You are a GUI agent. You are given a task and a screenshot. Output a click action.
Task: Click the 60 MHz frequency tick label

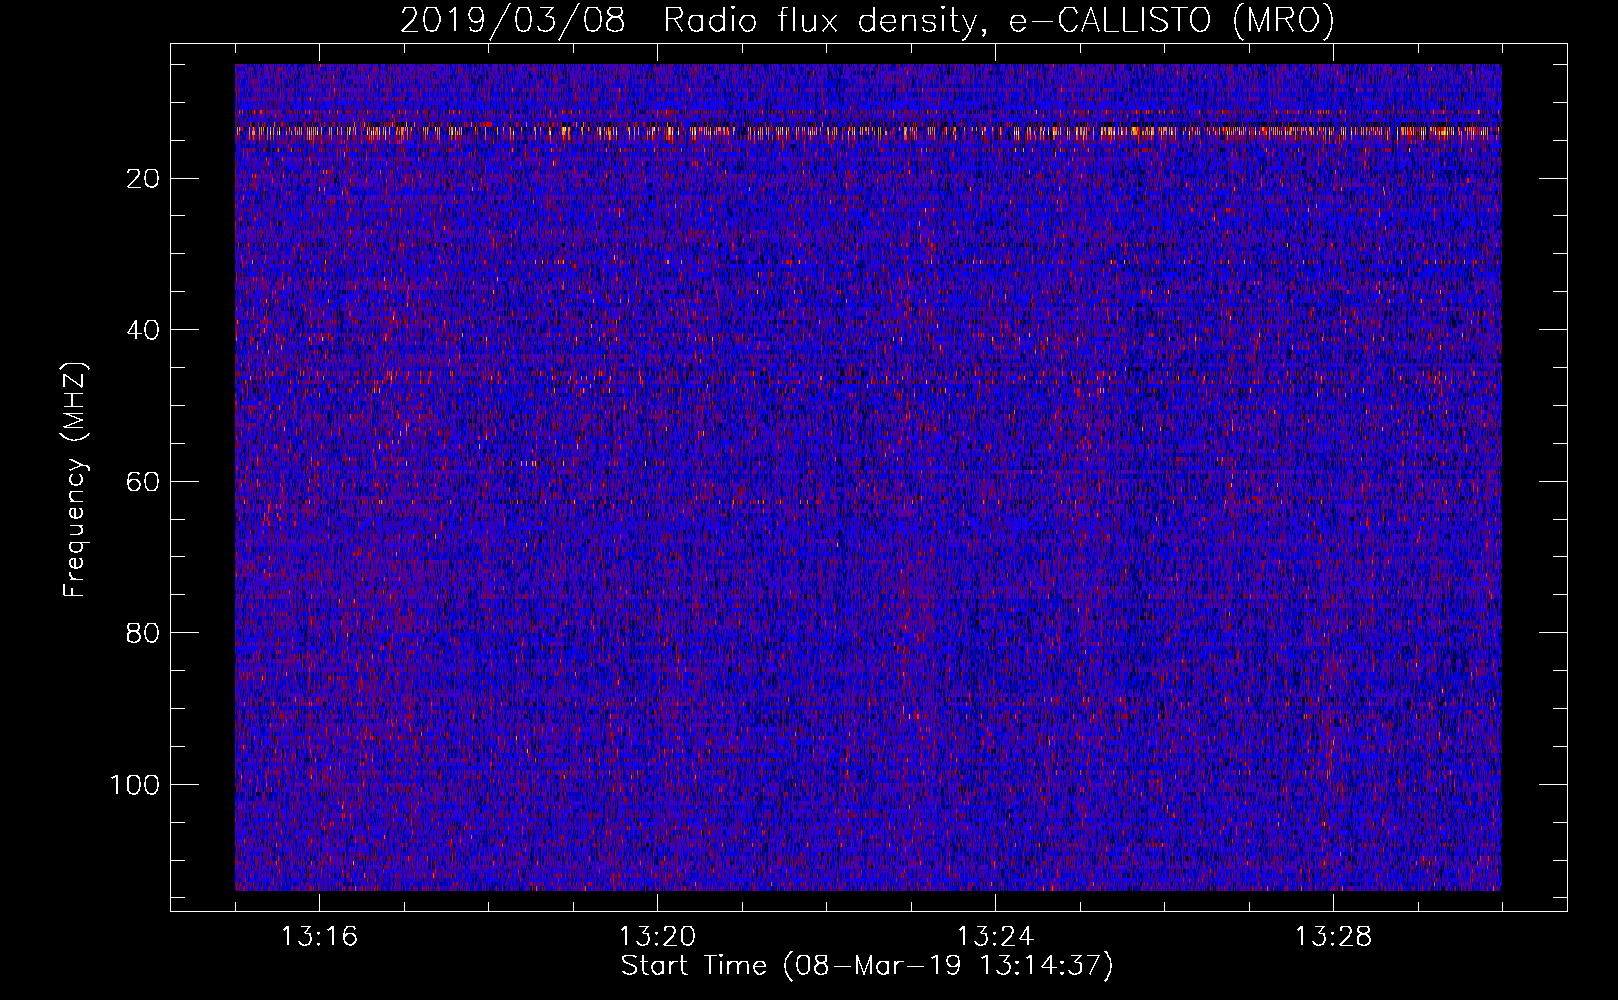tap(144, 481)
